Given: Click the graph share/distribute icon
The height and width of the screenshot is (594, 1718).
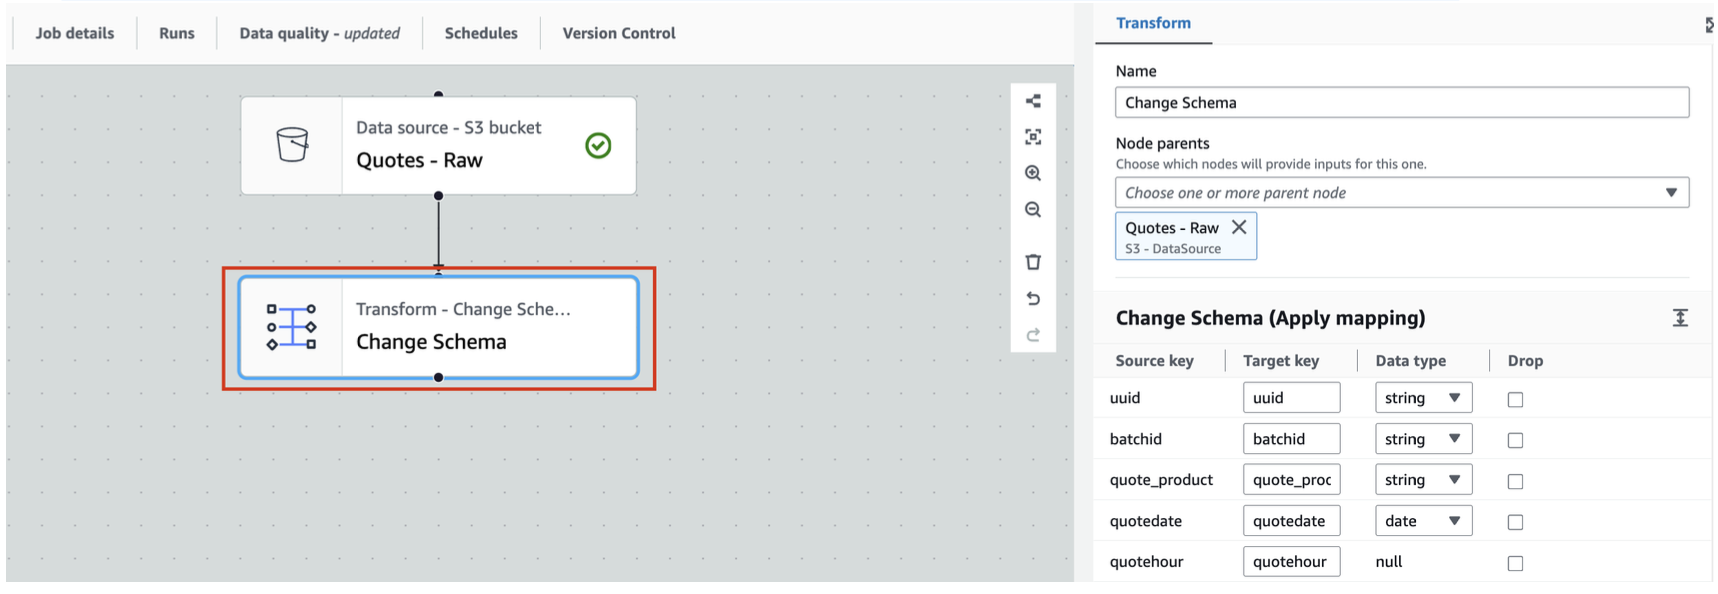Looking at the screenshot, I should point(1033,101).
